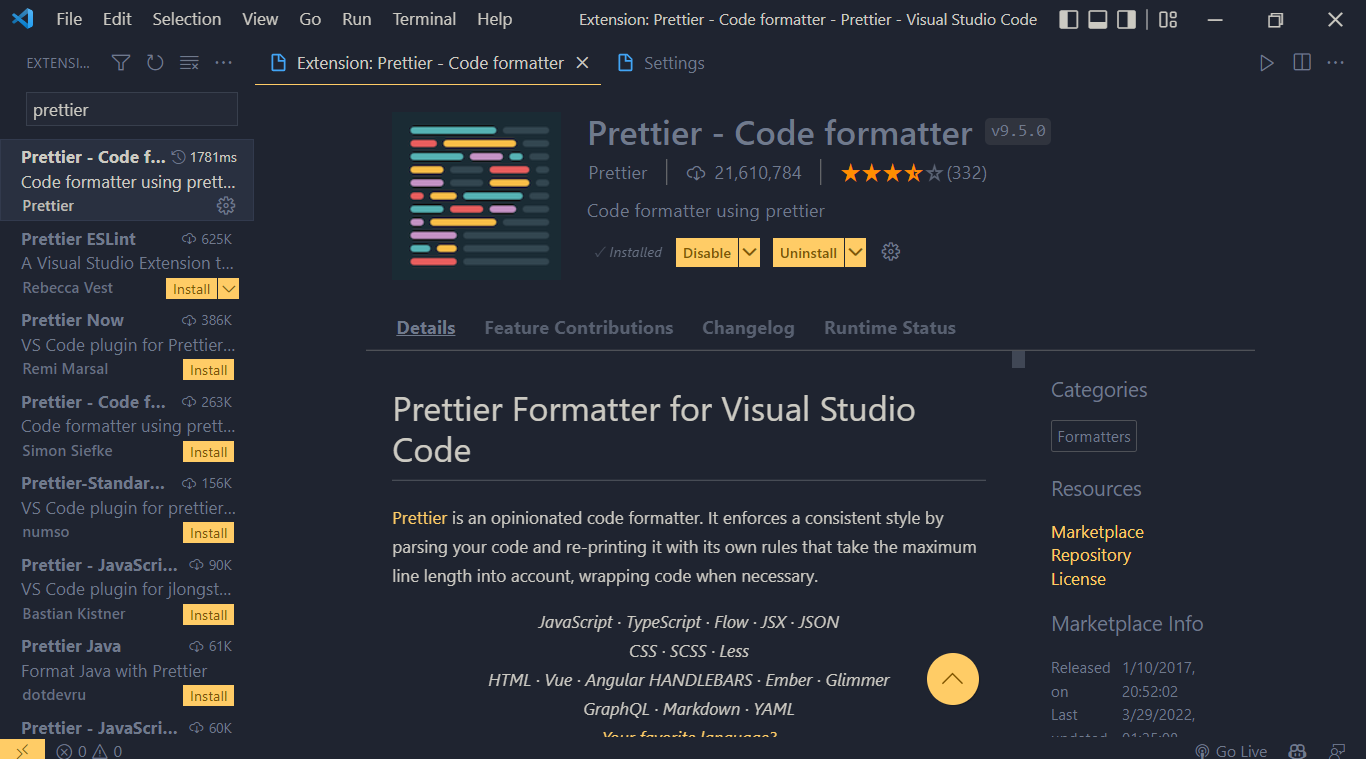Click the yellow scroll-to-top arrow button
1366x759 pixels.
[x=953, y=679]
